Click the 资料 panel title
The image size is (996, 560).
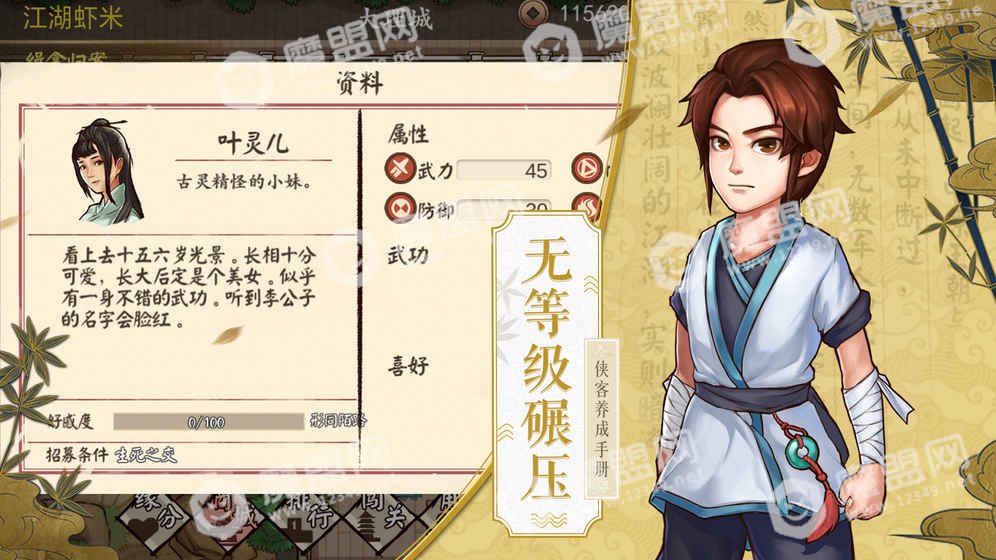tap(360, 83)
